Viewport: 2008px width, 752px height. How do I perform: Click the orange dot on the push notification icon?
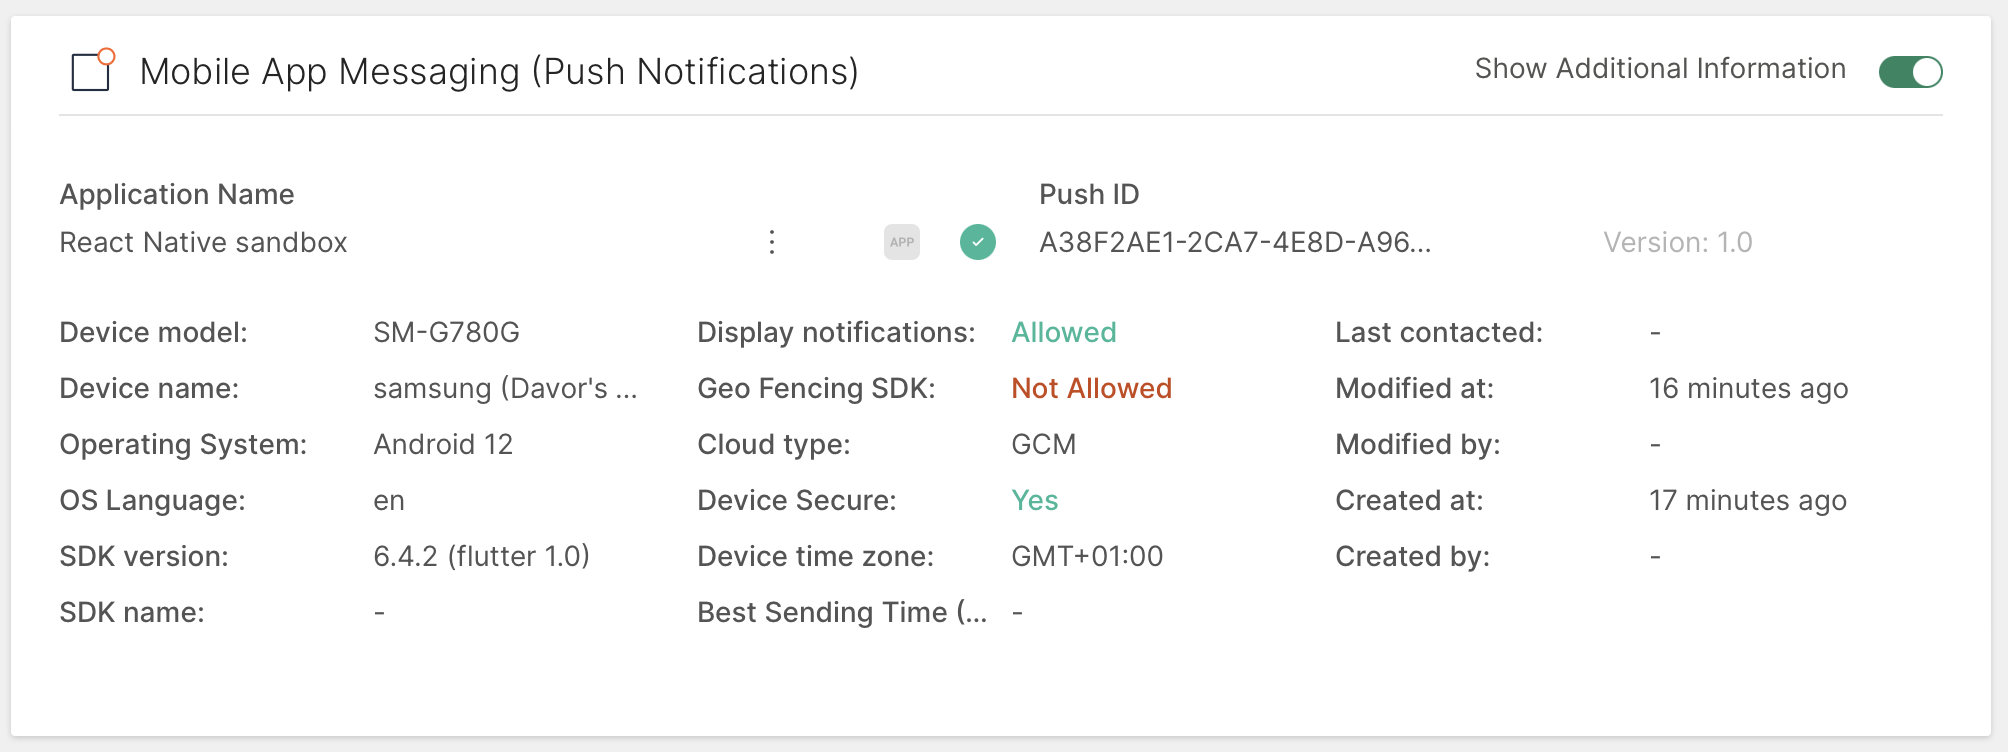click(108, 57)
